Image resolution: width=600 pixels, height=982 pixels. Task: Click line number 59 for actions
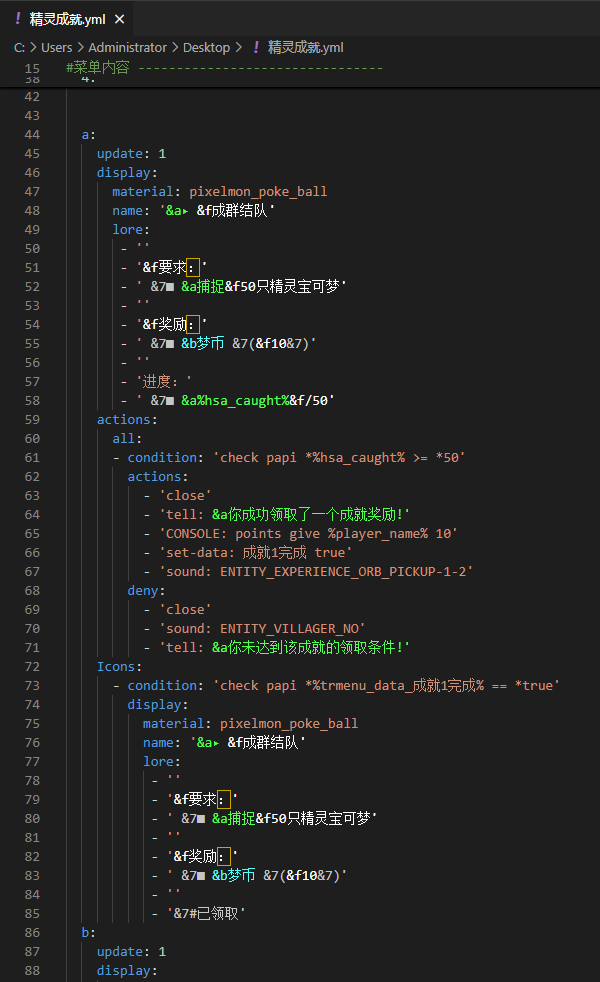click(x=31, y=420)
